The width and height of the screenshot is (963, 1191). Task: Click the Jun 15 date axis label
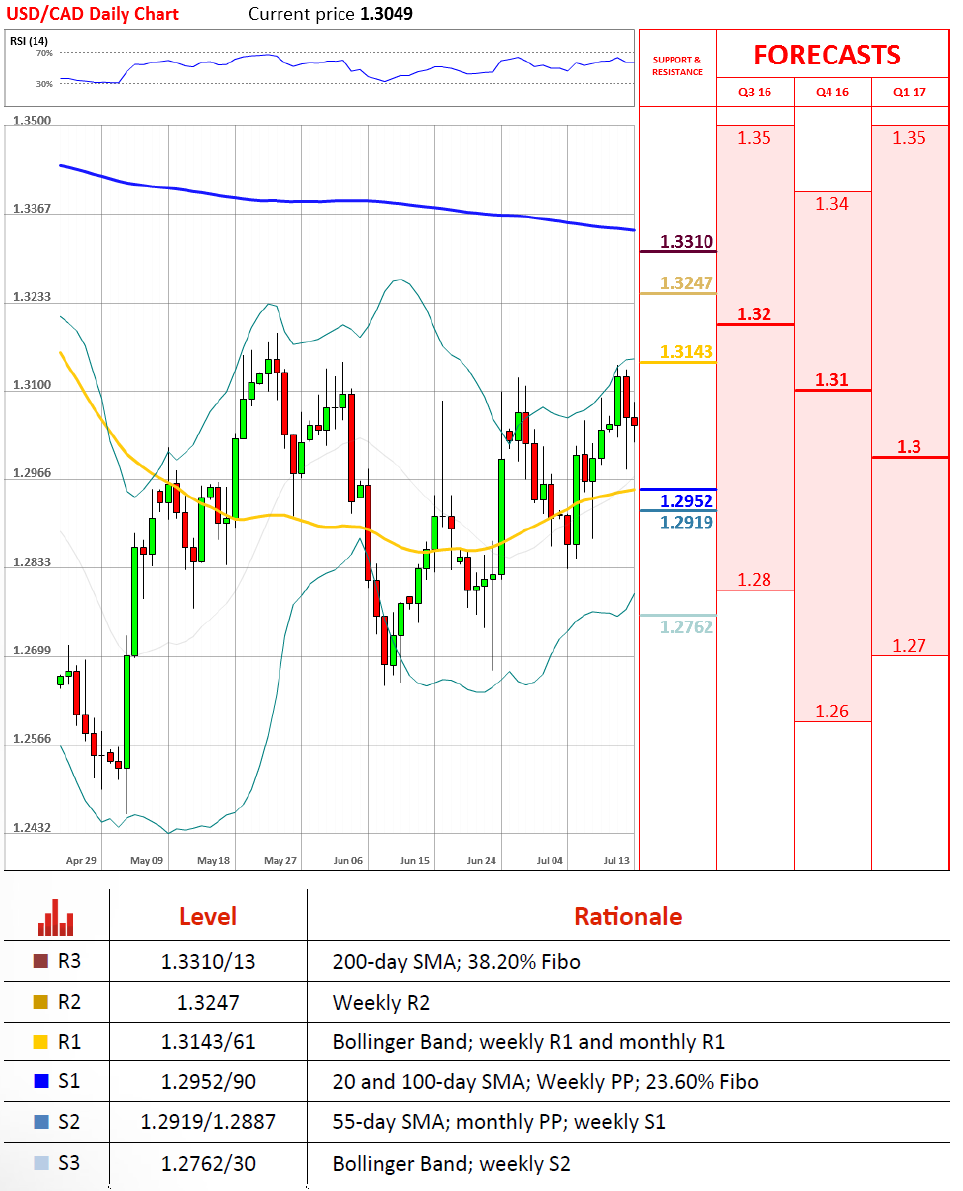click(x=414, y=860)
